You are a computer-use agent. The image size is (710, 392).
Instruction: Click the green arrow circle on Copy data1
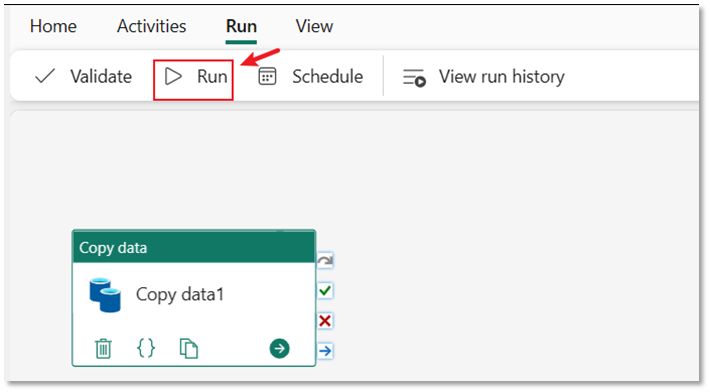coord(279,349)
